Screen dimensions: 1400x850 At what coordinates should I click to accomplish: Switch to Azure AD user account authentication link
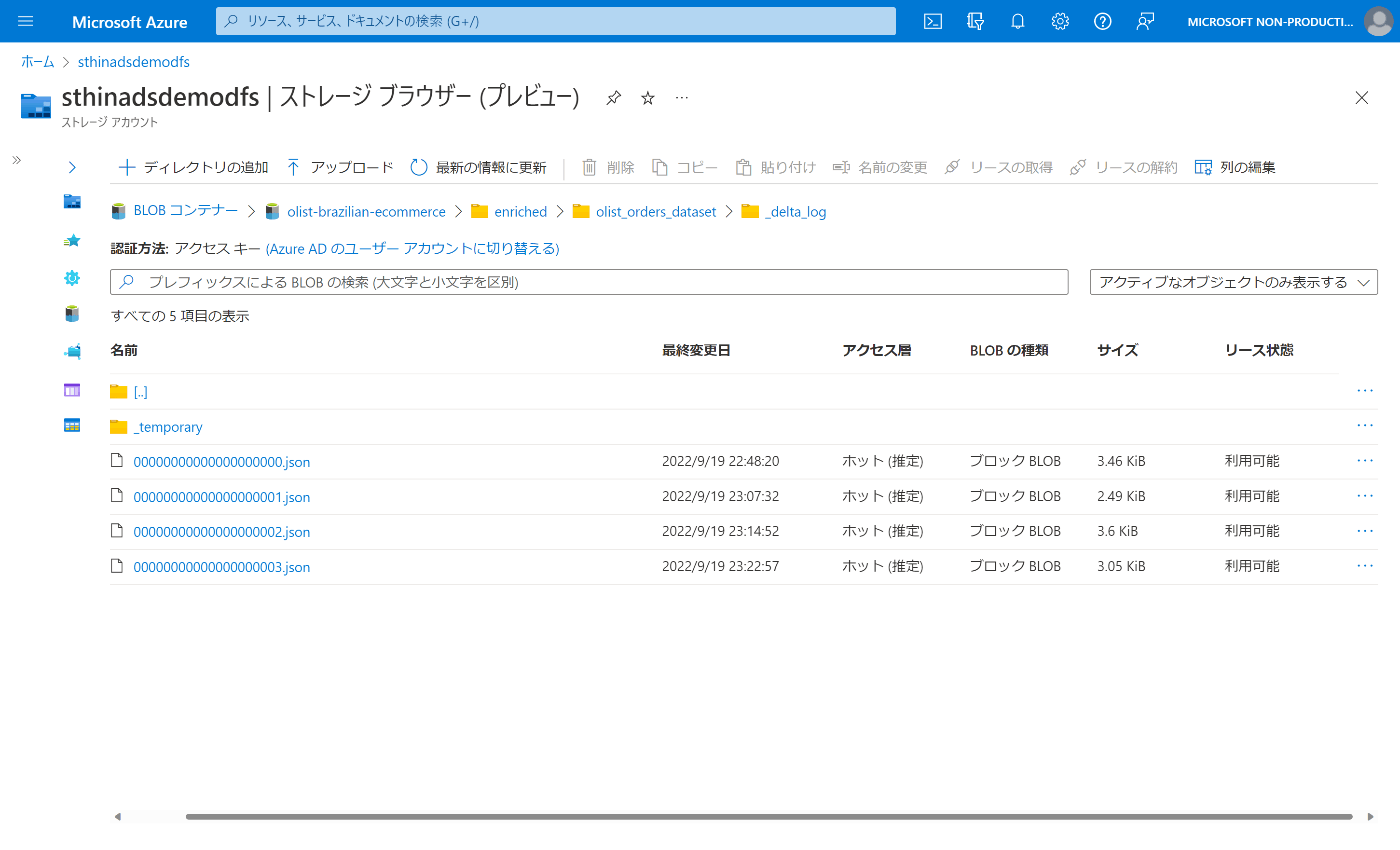[412, 248]
